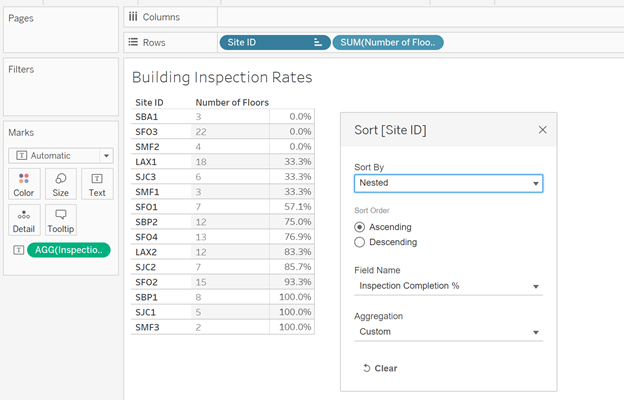Click the sort icon on Site ID pill

(318, 42)
